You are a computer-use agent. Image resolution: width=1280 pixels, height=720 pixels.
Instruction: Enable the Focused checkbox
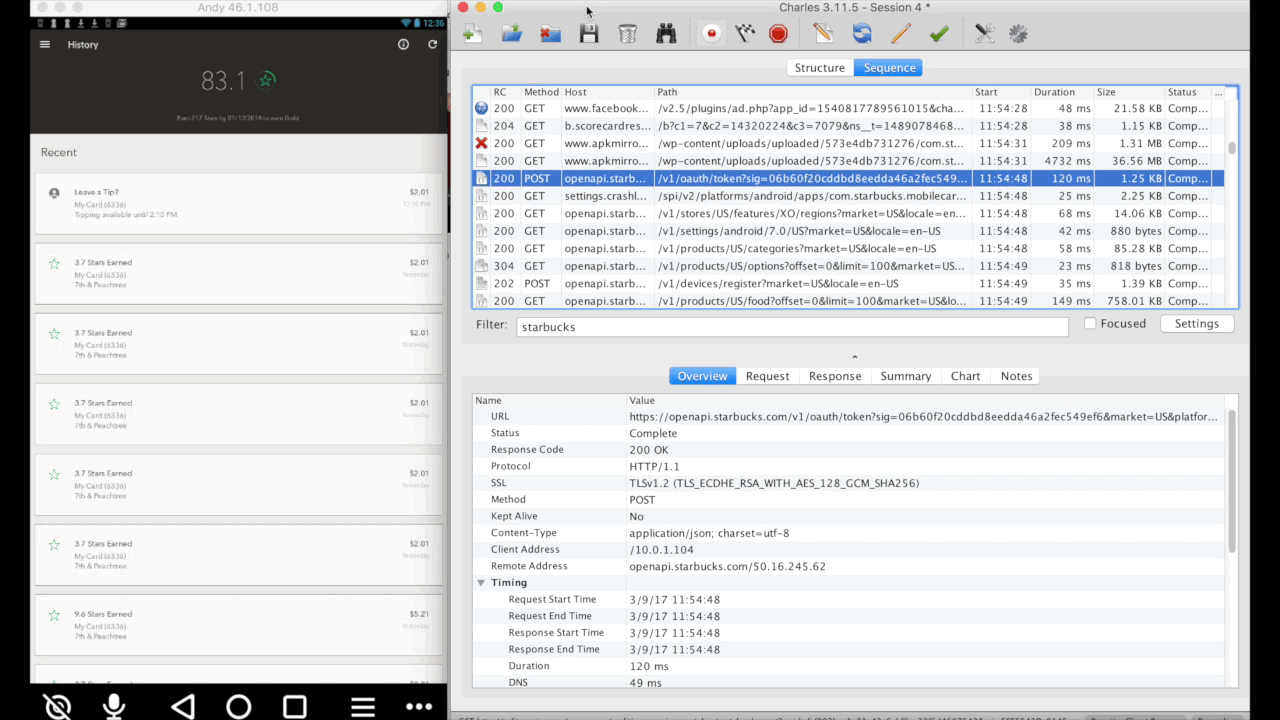[x=1091, y=324]
